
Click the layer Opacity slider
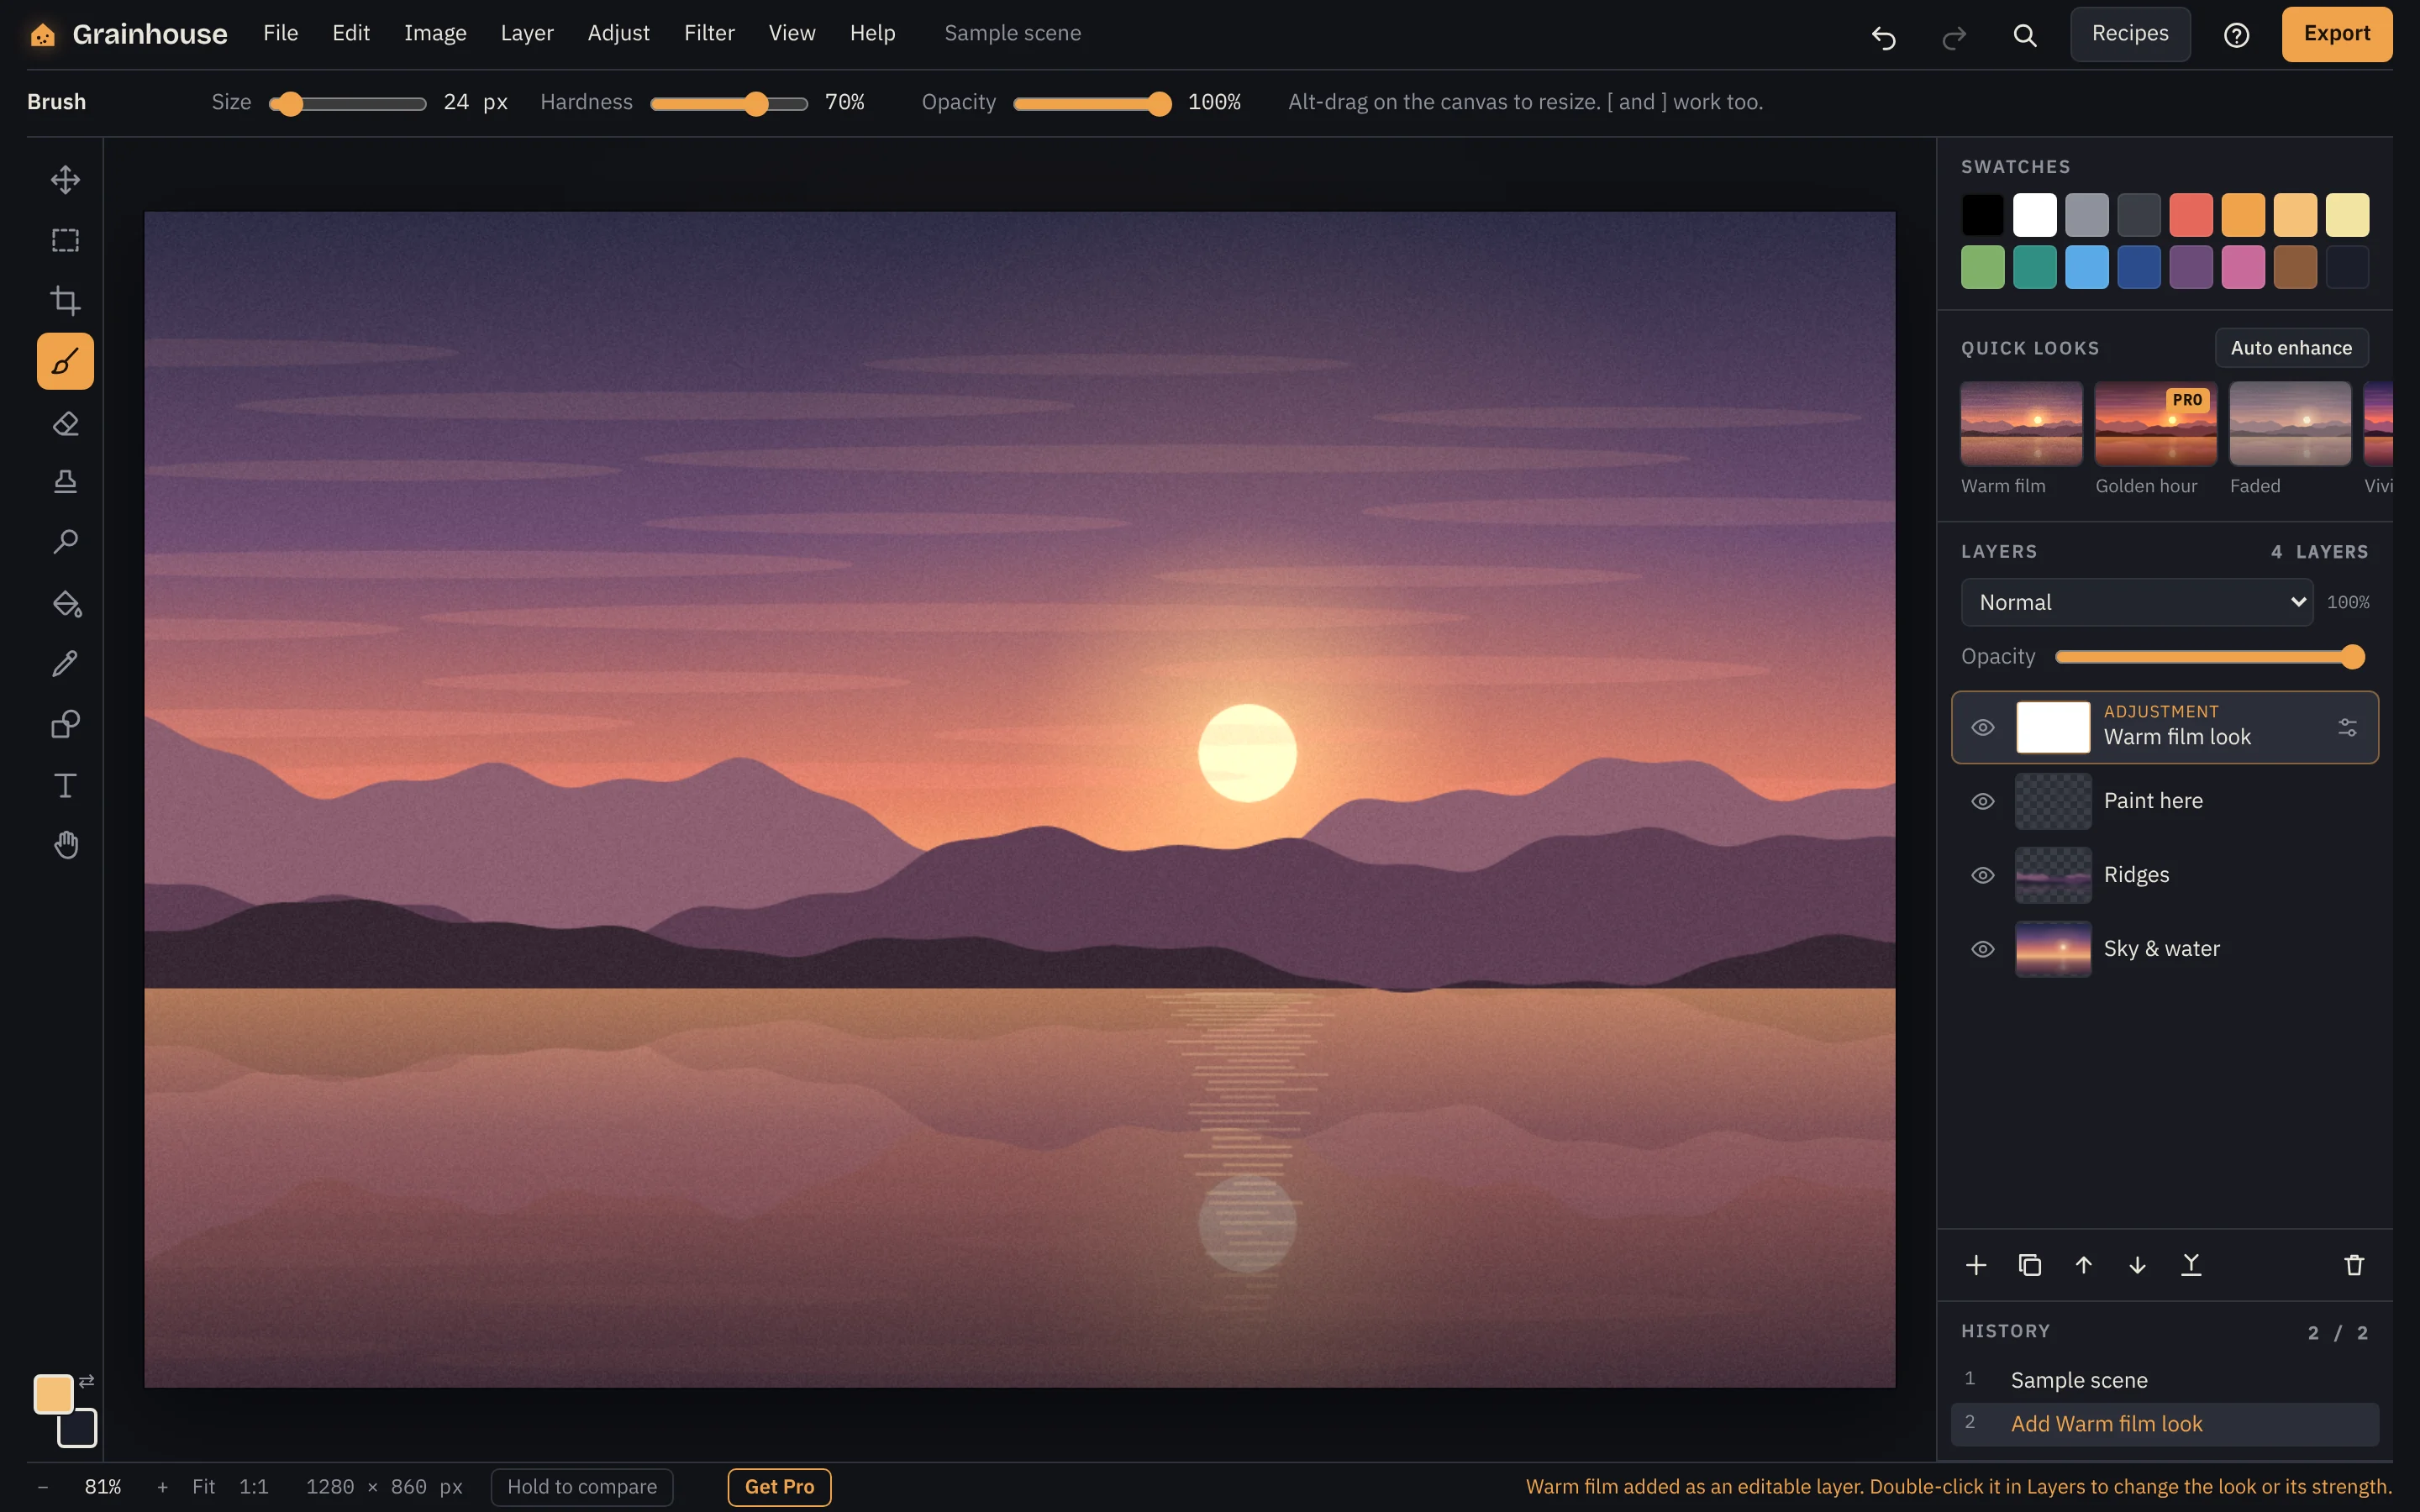(2209, 657)
